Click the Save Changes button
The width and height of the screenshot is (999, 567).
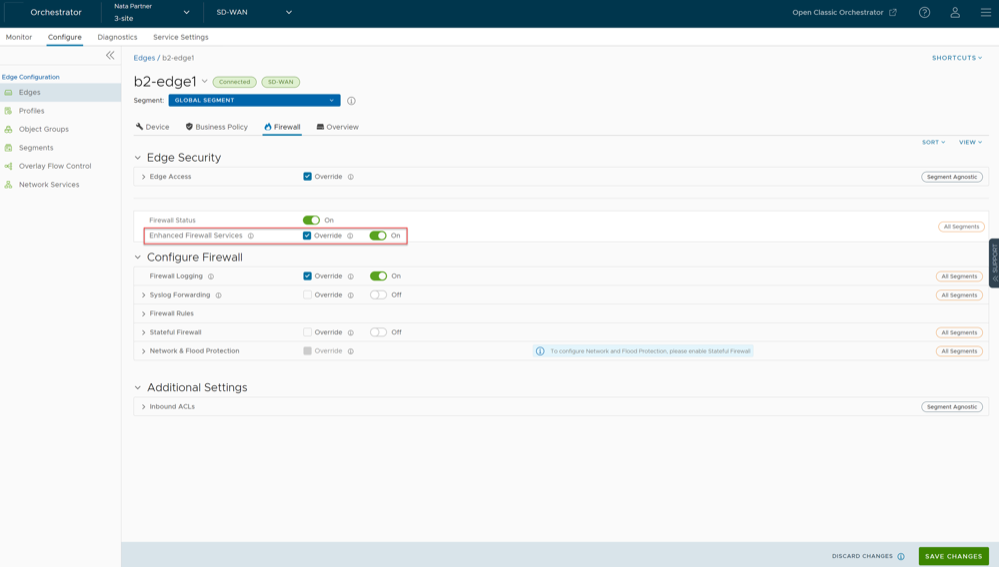[953, 556]
